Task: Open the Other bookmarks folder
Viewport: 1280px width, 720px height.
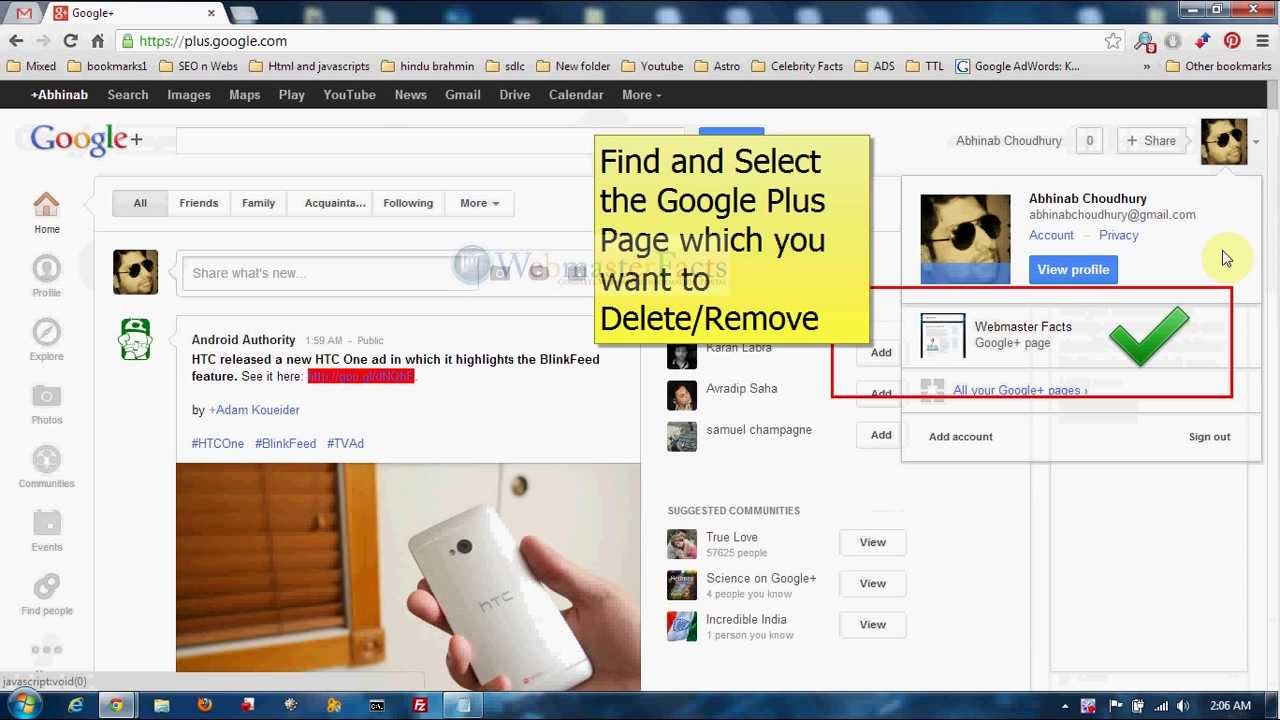Action: (1218, 66)
